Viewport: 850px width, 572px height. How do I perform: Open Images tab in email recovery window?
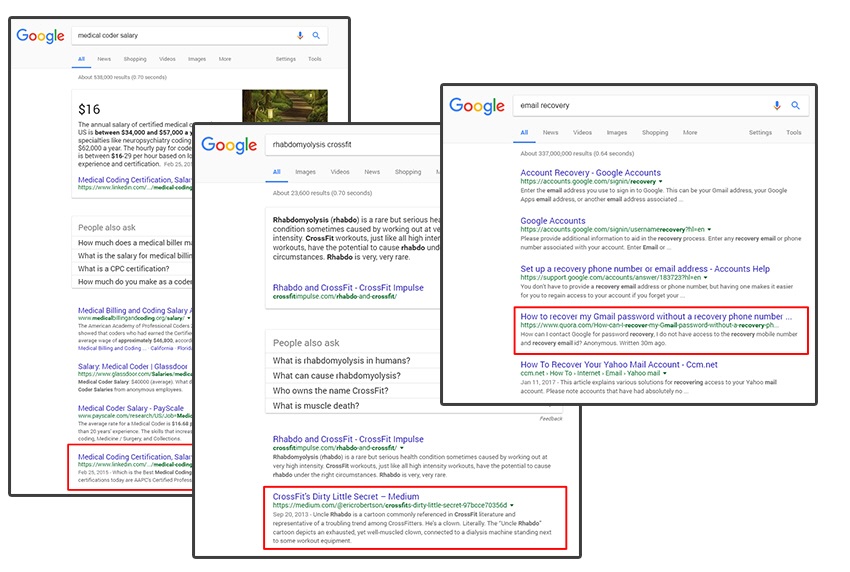tap(616, 132)
